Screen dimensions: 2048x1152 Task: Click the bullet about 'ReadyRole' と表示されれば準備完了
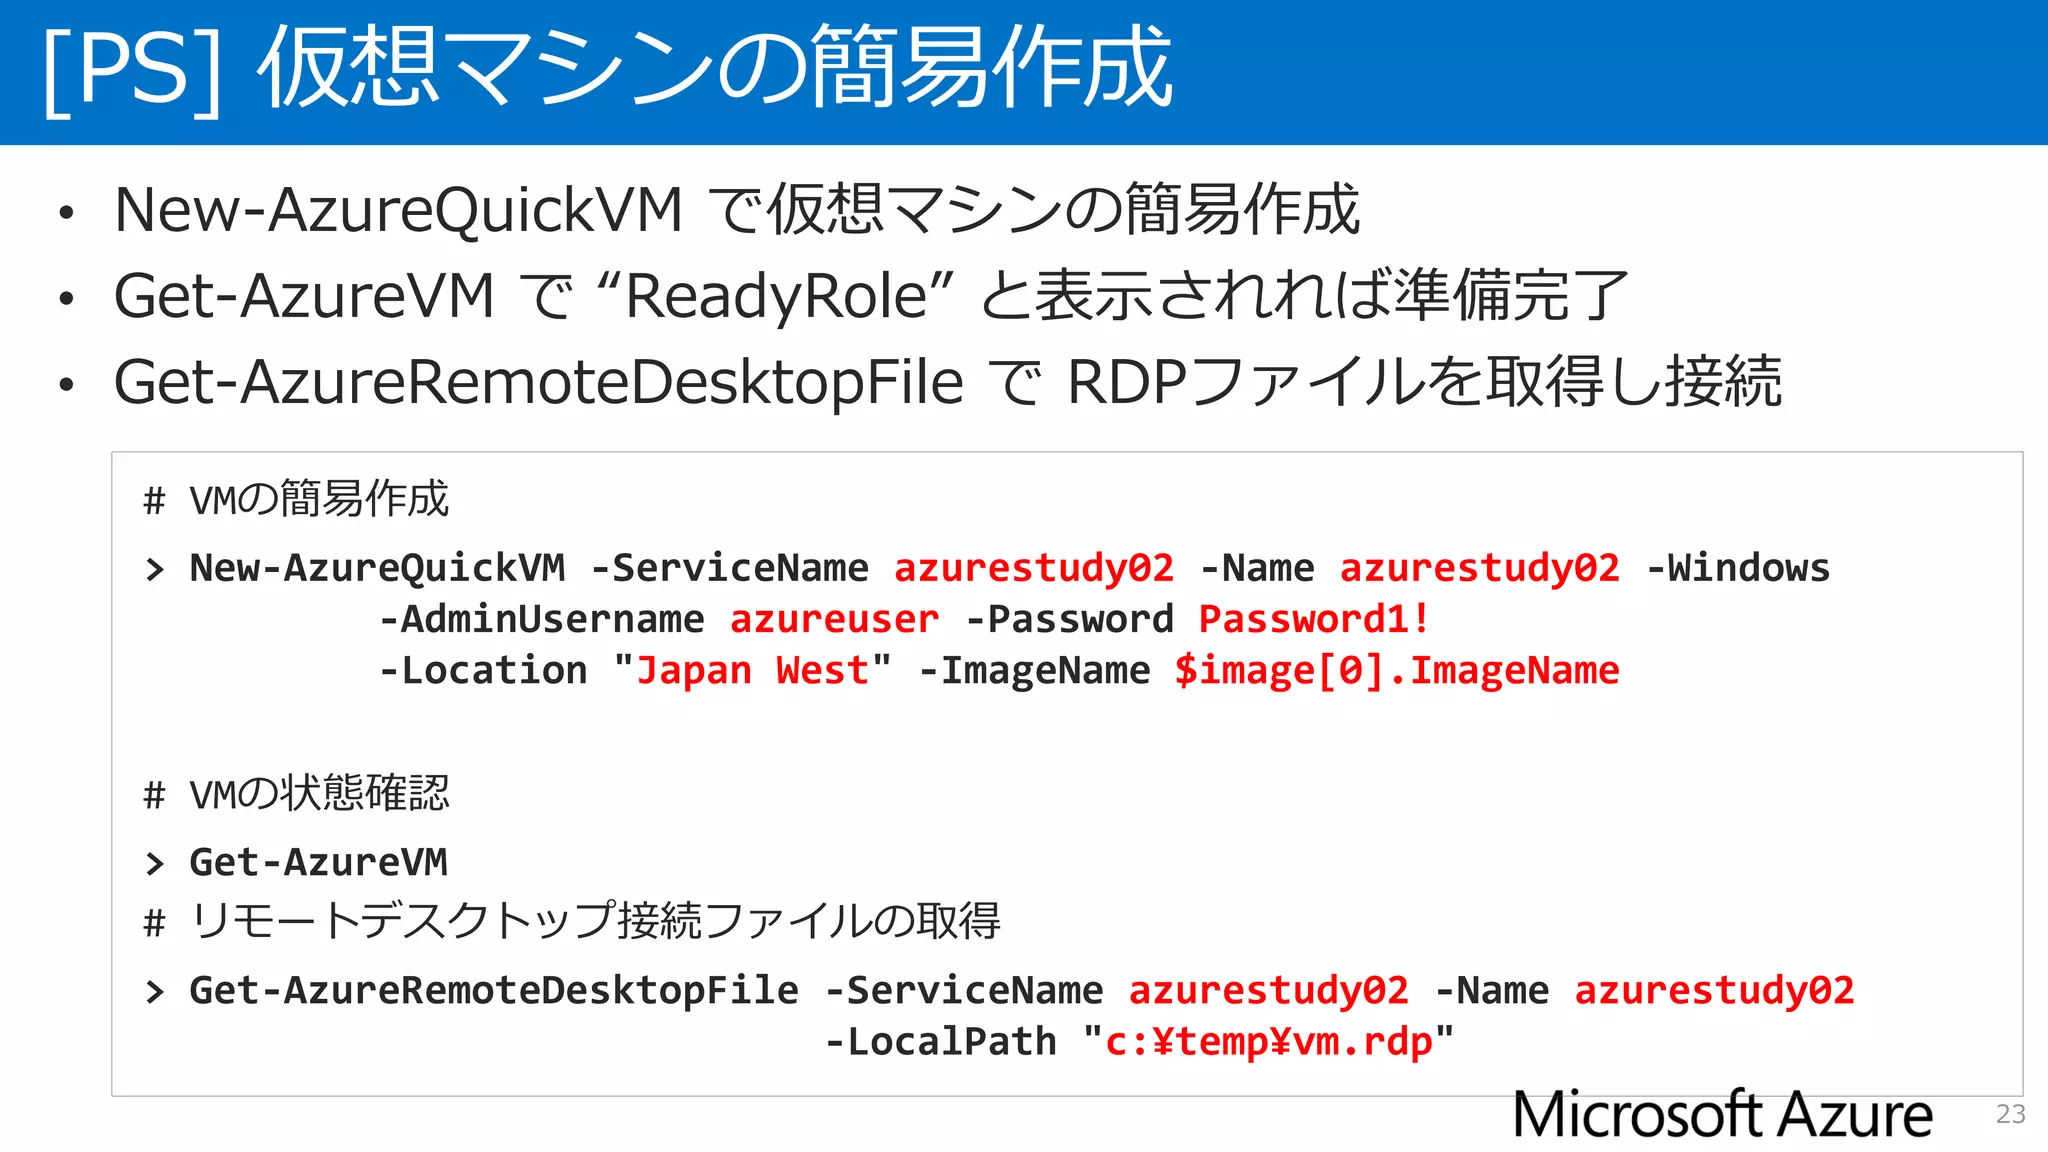coord(872,296)
